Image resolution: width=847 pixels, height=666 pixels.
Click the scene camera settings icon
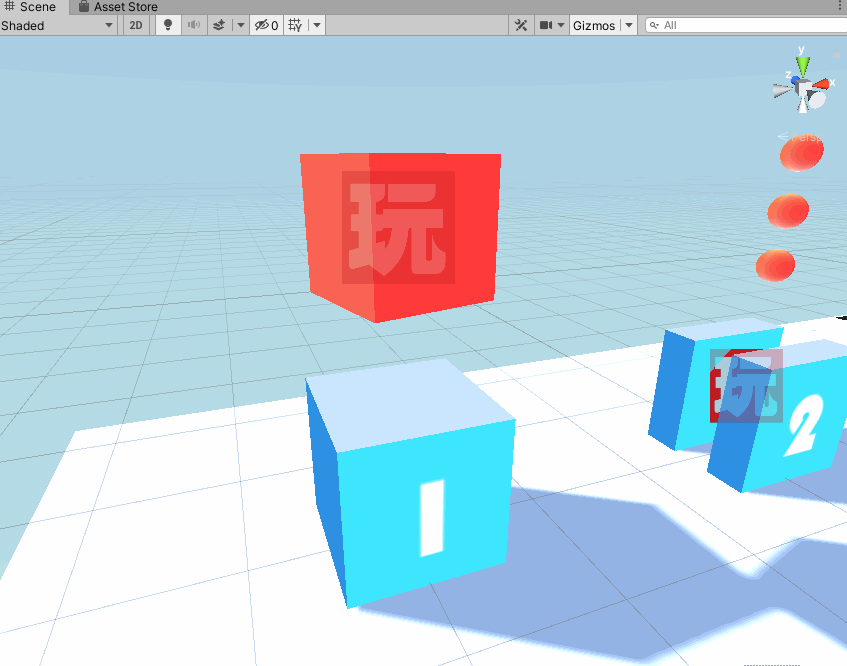point(546,25)
